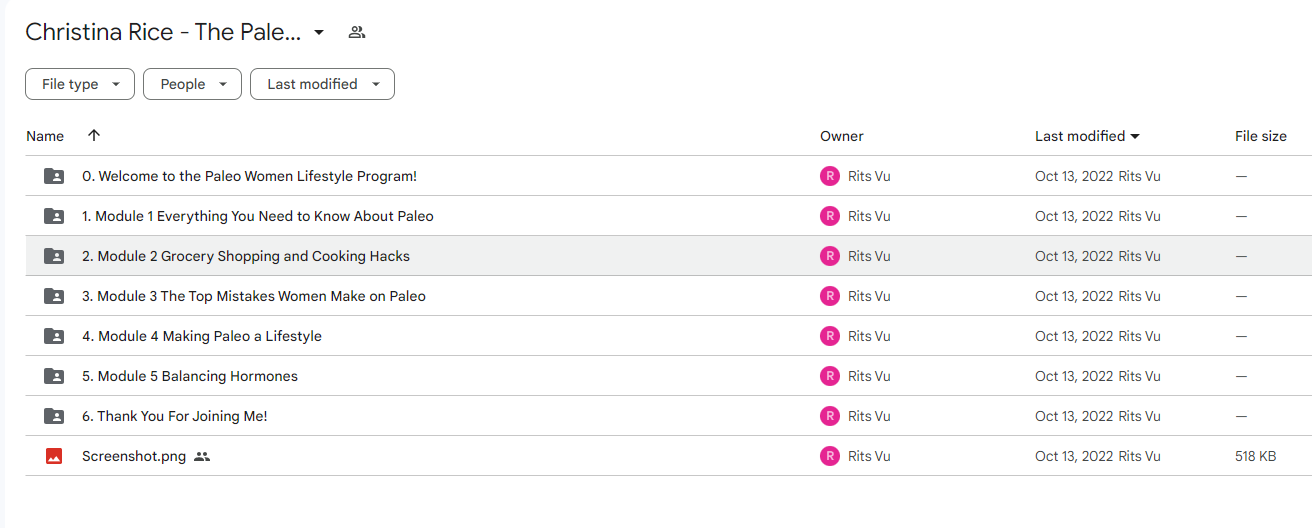The width and height of the screenshot is (1312, 528).
Task: Open the folder title dropdown arrow
Action: tap(319, 32)
